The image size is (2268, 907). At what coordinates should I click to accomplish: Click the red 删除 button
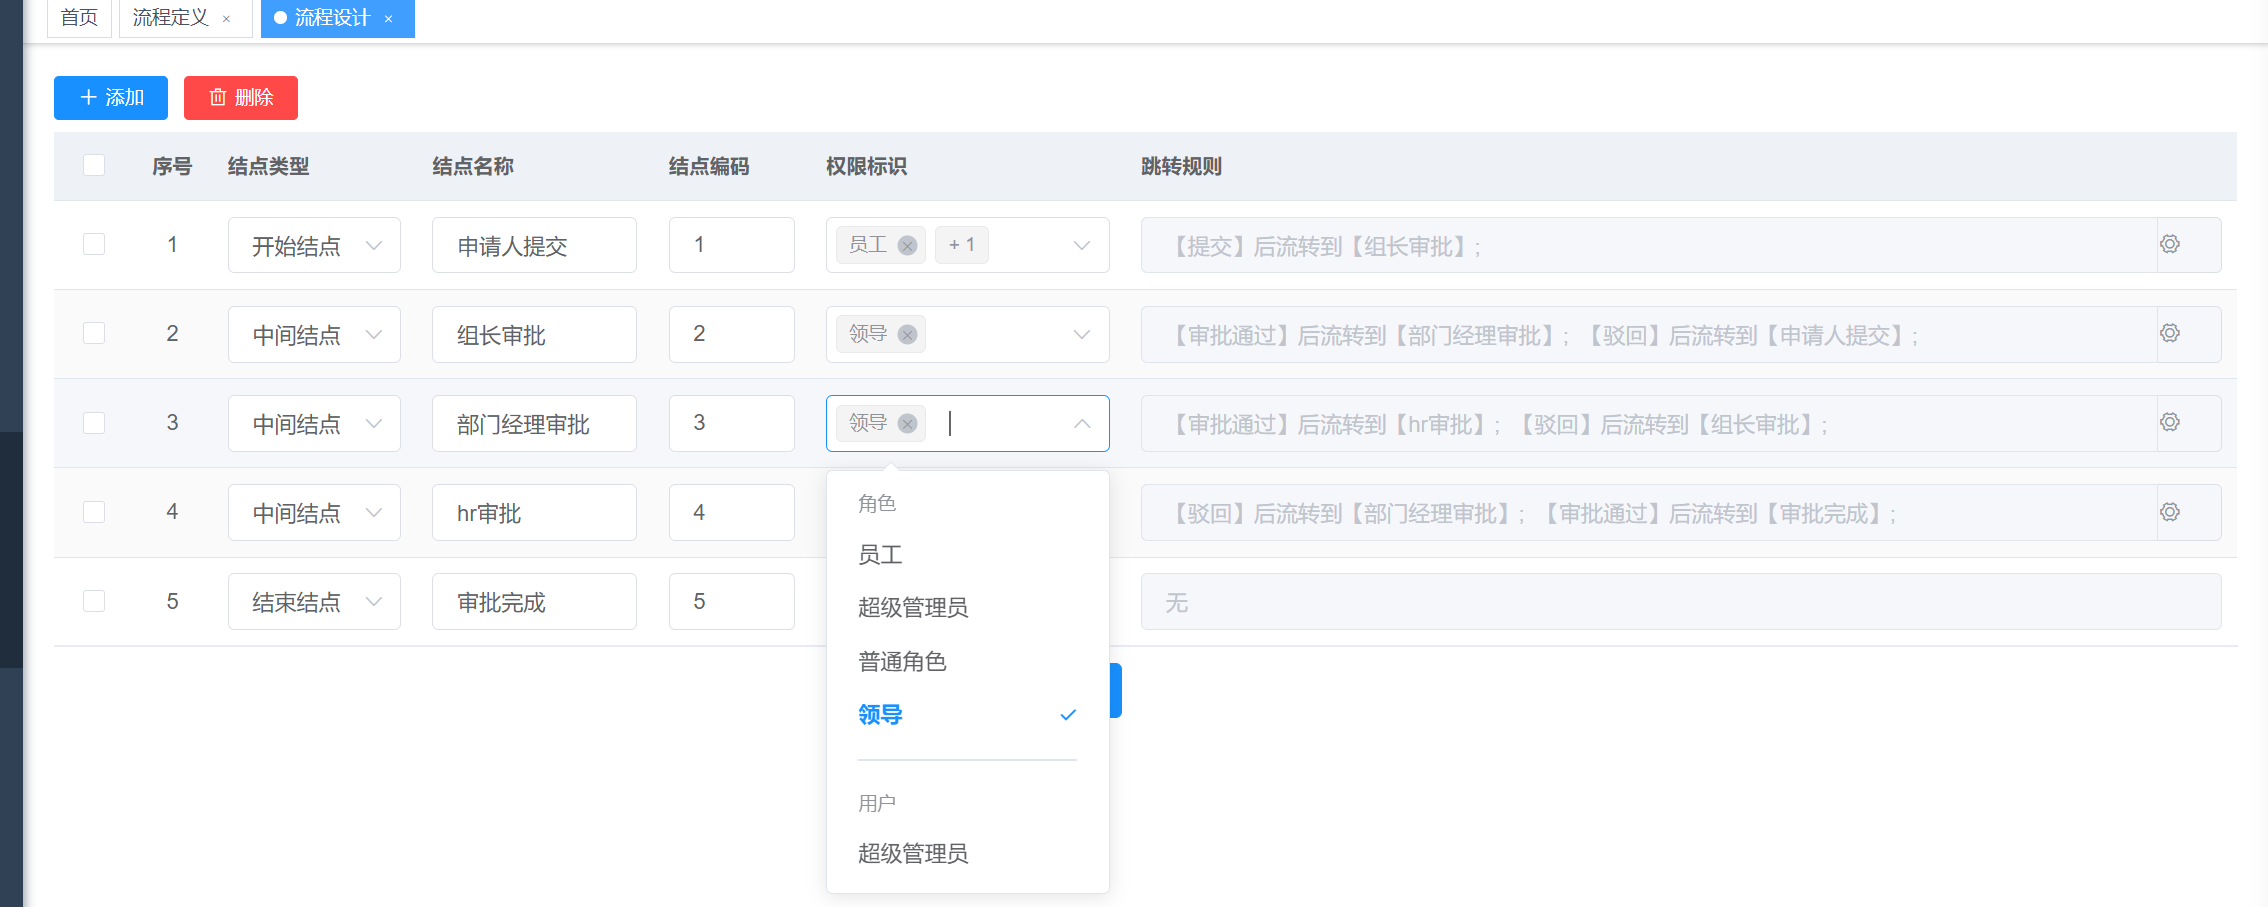[x=241, y=98]
